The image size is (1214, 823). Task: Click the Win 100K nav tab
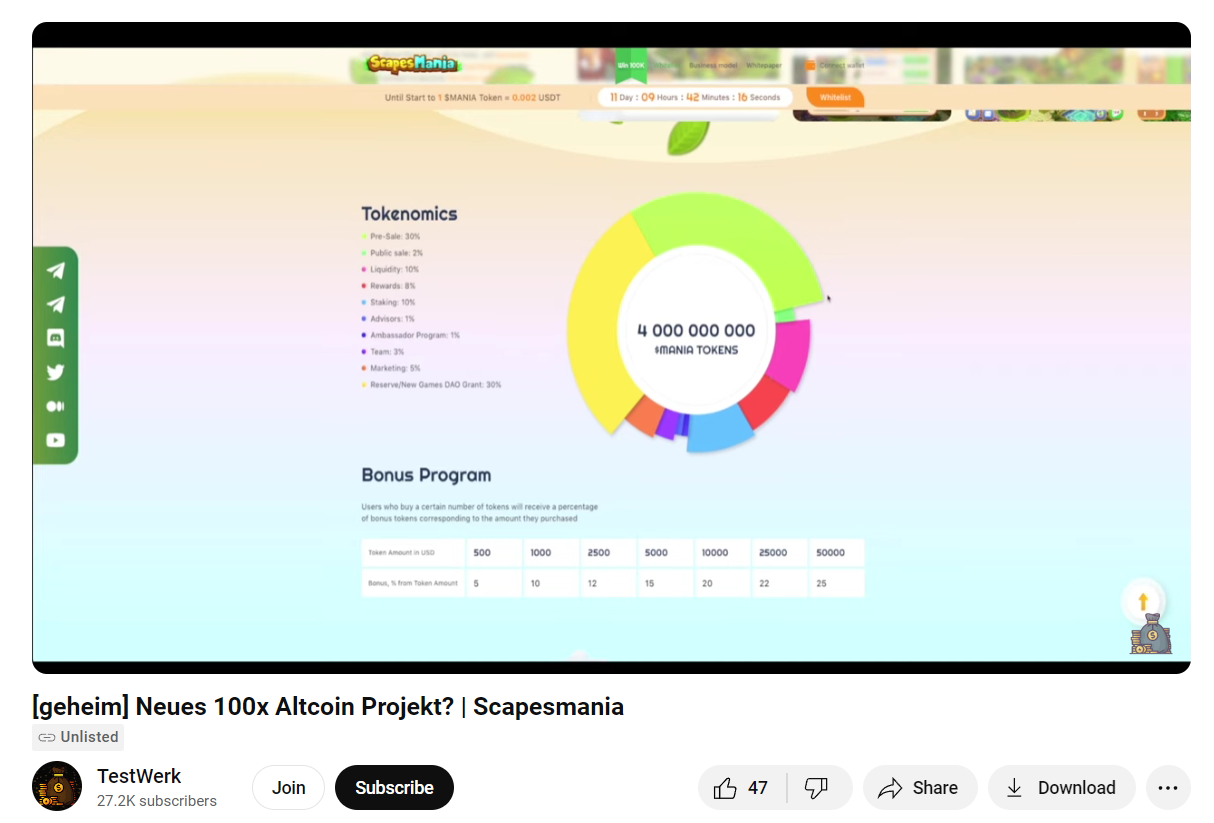(631, 65)
